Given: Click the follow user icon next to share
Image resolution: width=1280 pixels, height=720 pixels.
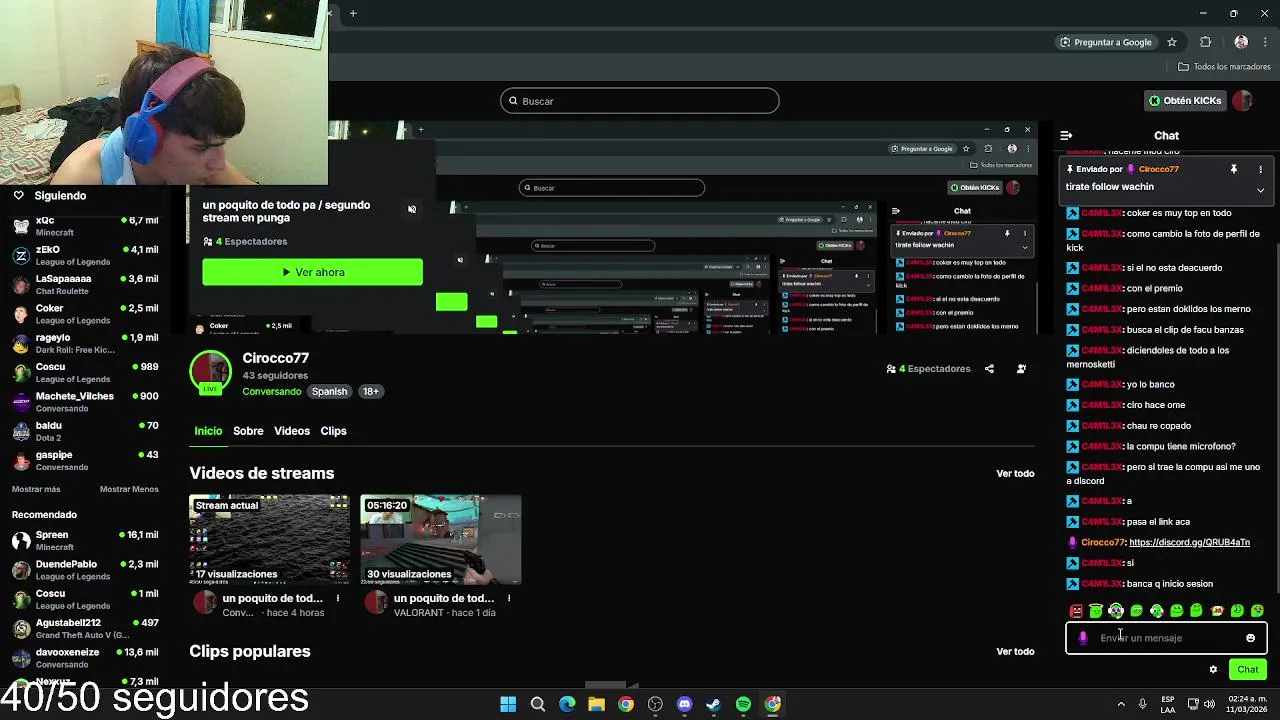Looking at the screenshot, I should pos(1021,369).
